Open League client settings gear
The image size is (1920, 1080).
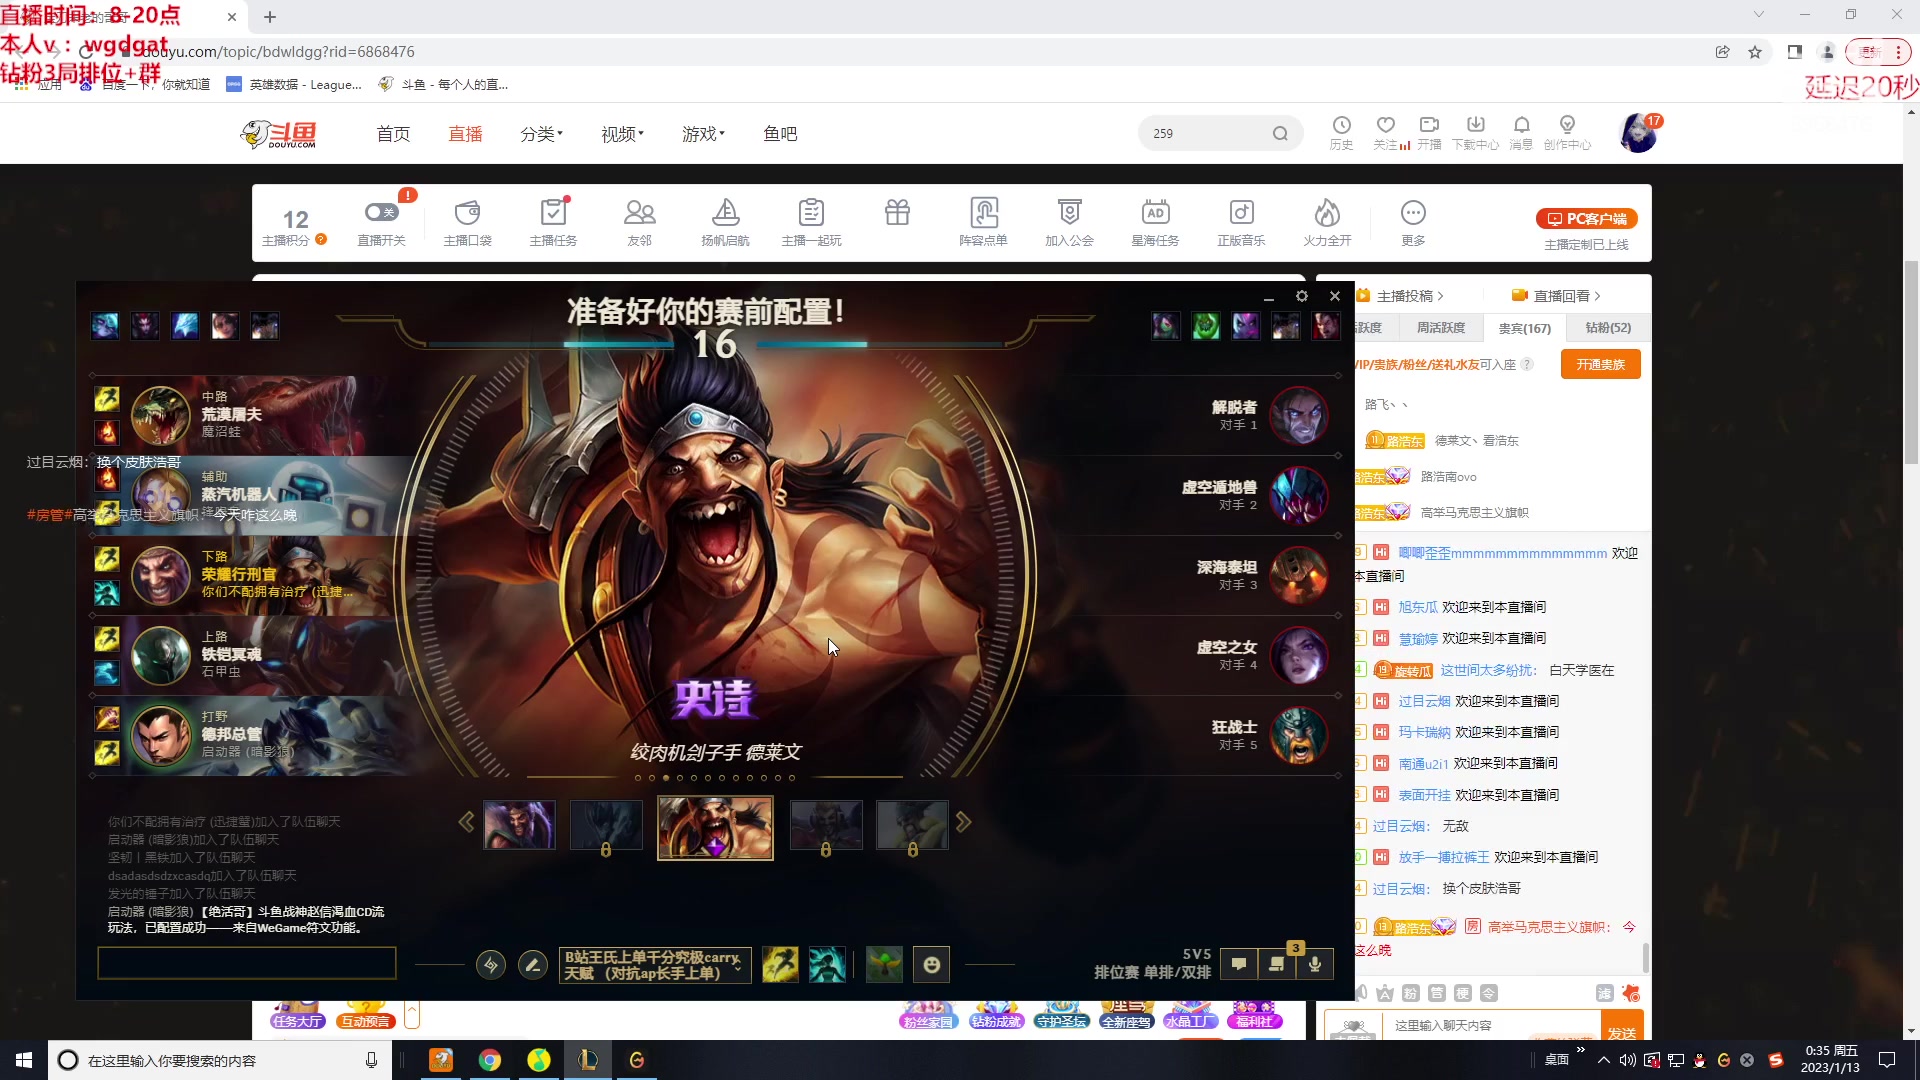point(1301,296)
